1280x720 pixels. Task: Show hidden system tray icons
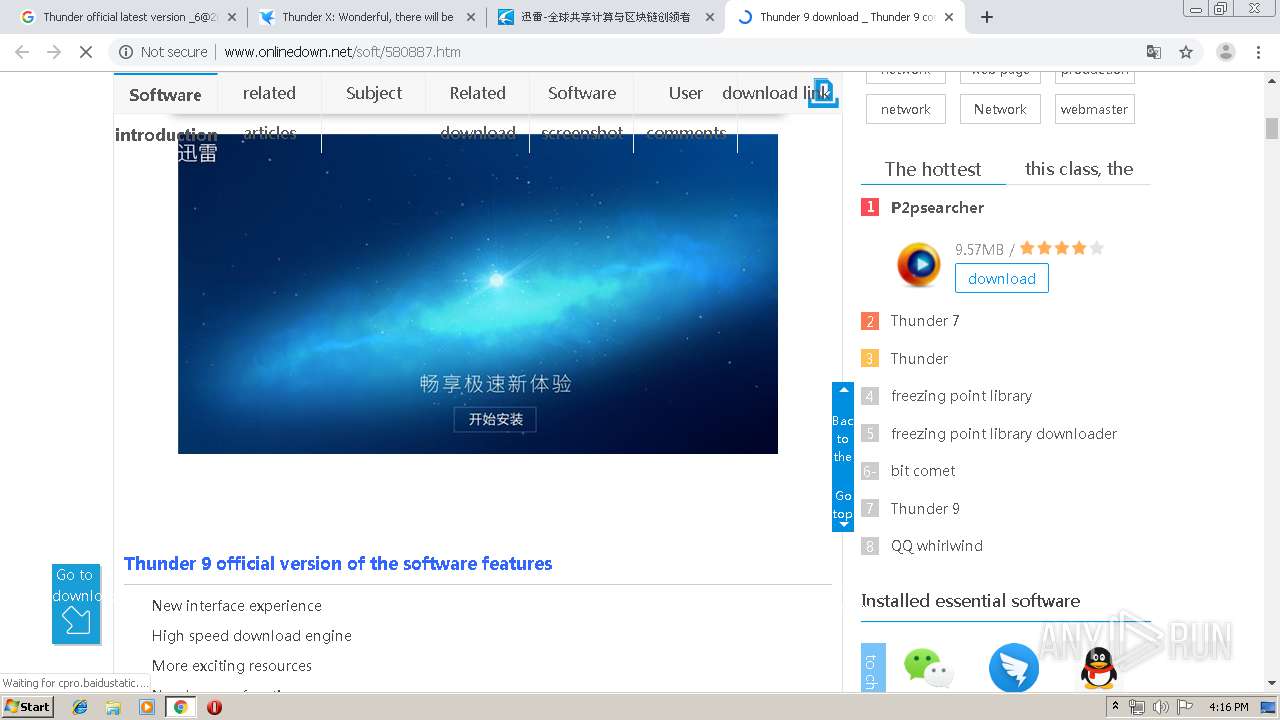[x=1116, y=707]
